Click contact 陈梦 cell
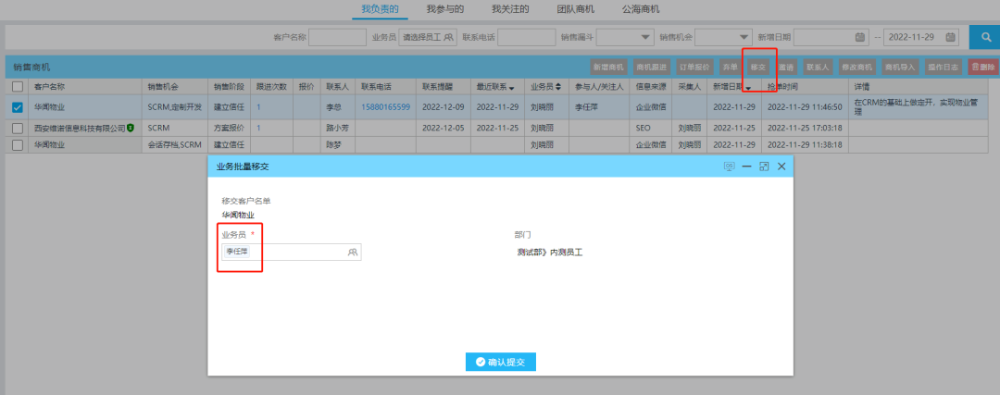 (338, 145)
